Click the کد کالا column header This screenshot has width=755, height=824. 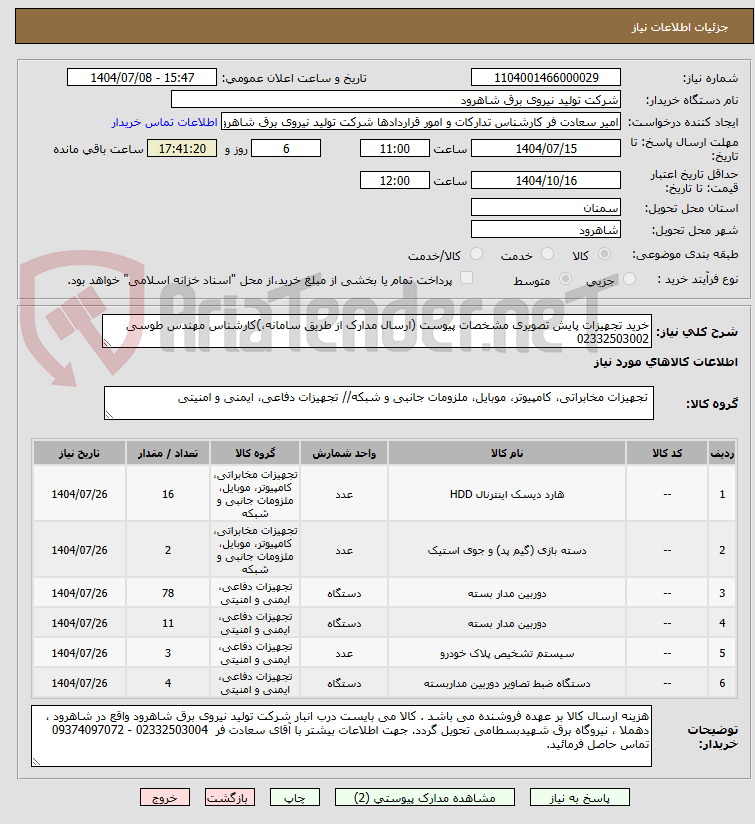point(667,453)
